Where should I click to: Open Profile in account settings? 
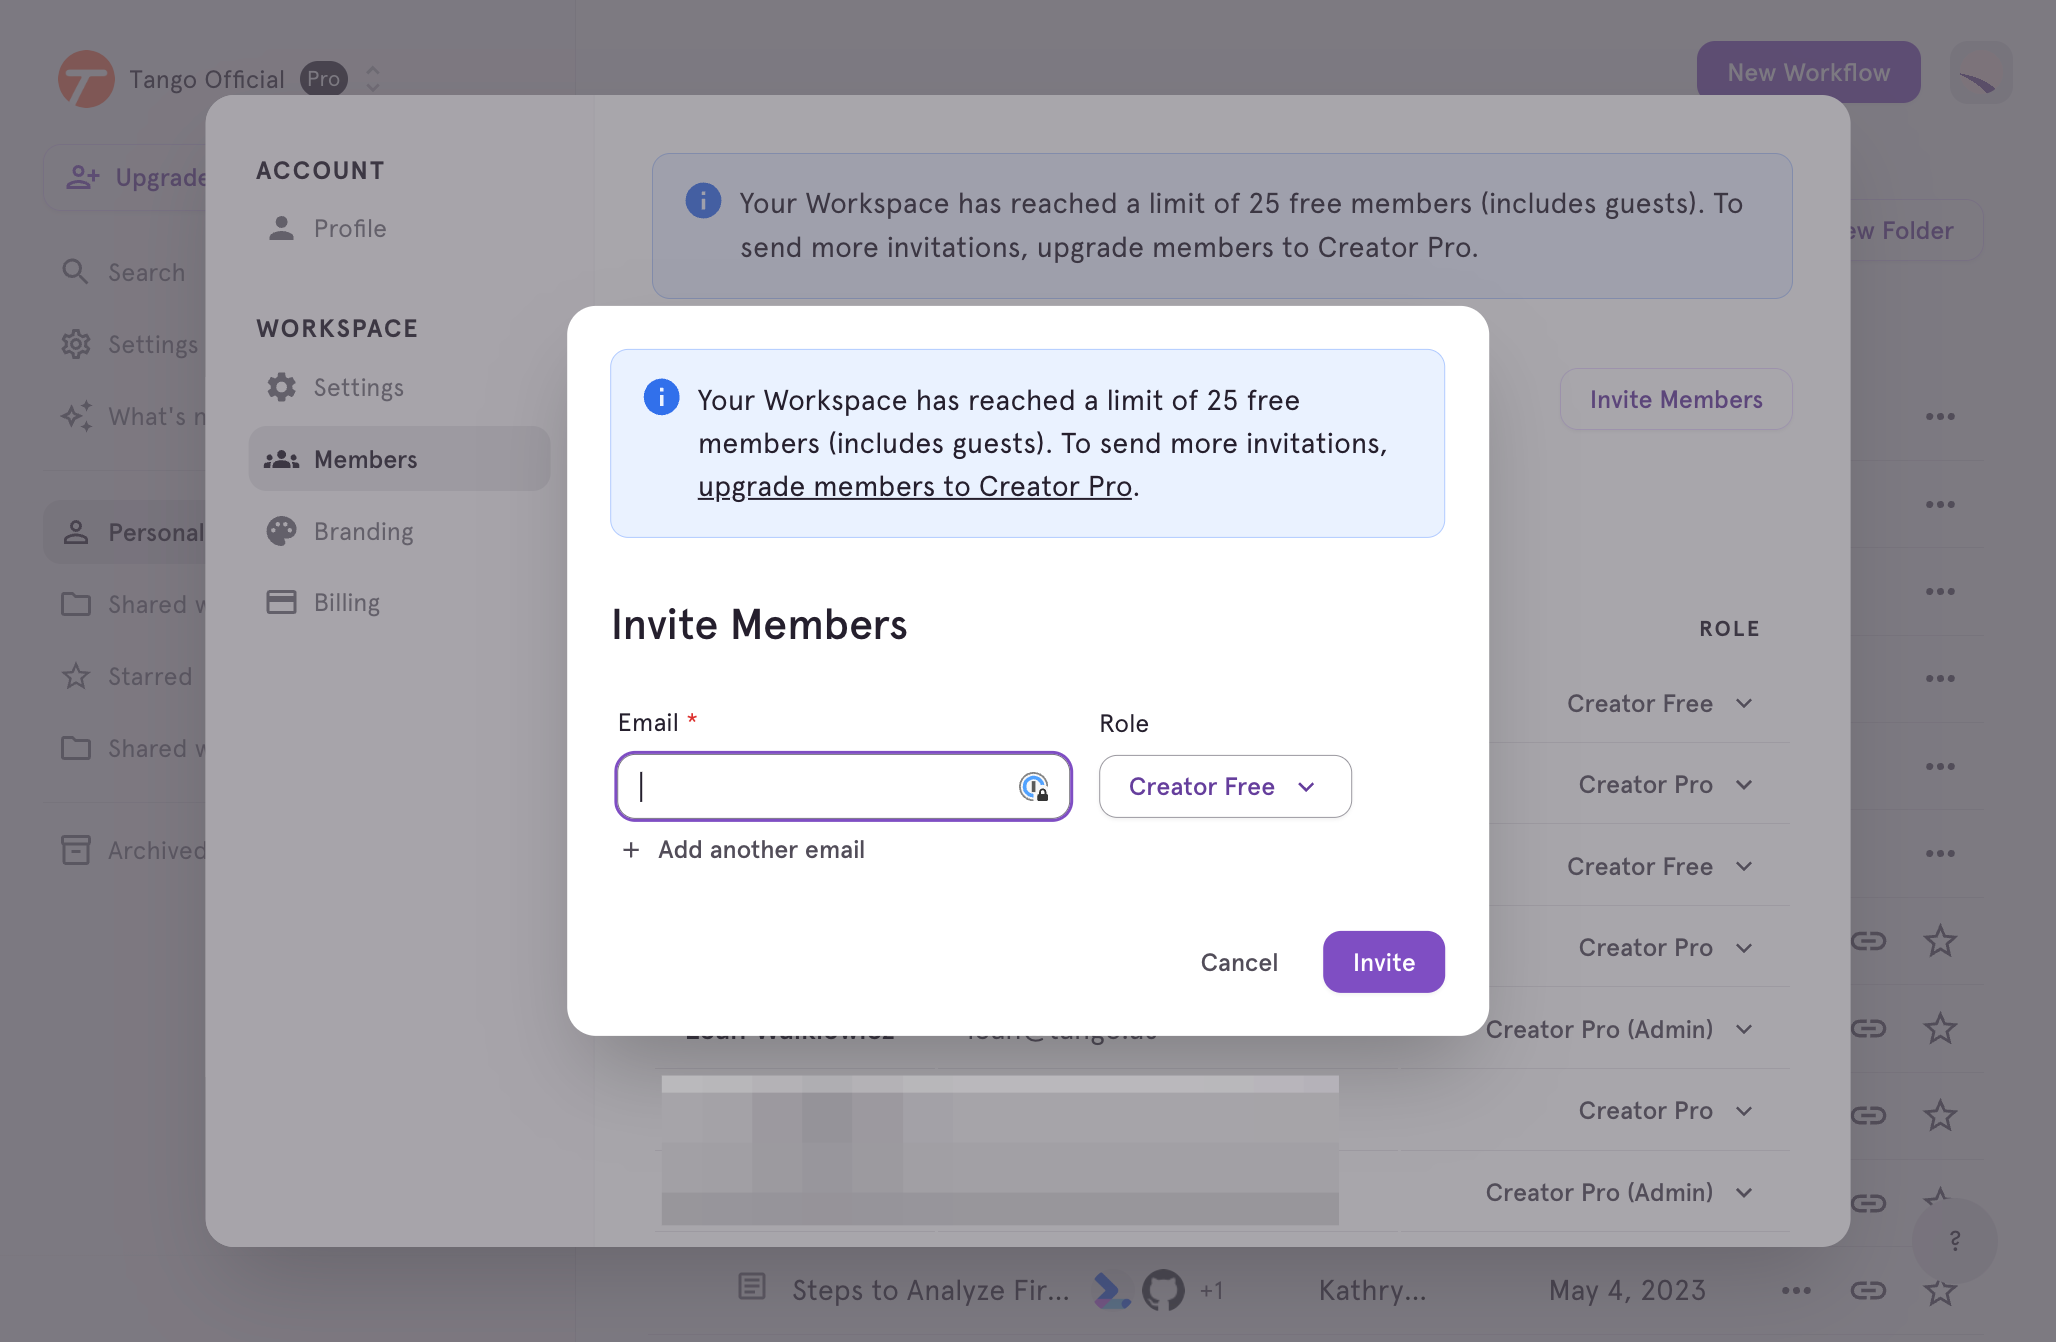coord(327,228)
